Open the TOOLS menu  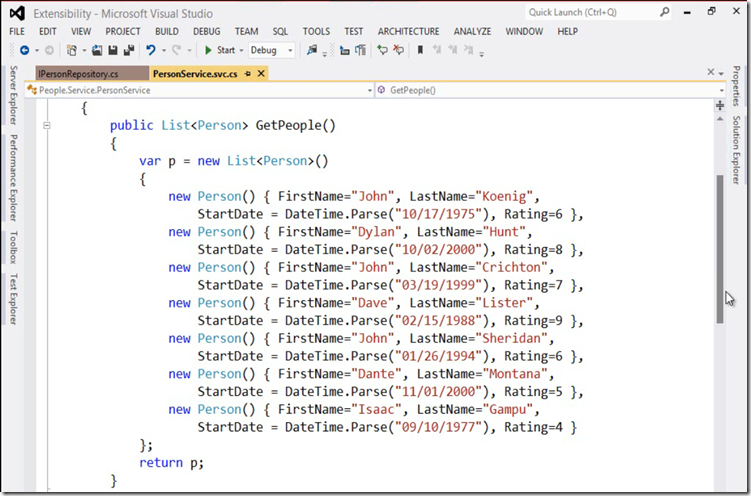[x=316, y=32]
